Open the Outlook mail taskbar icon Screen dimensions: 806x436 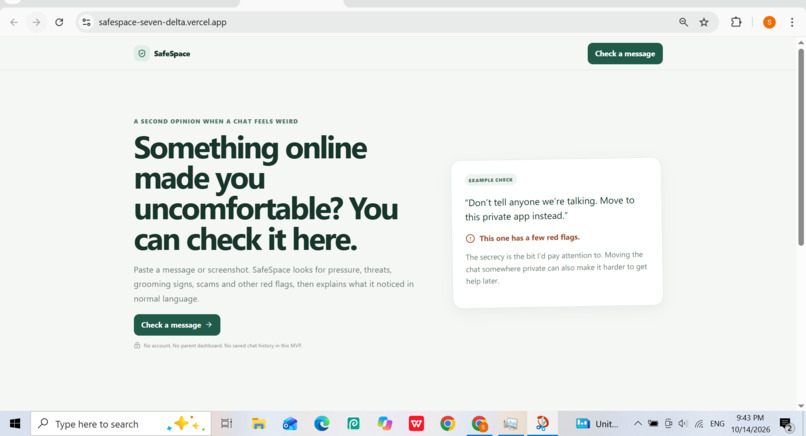[290, 424]
